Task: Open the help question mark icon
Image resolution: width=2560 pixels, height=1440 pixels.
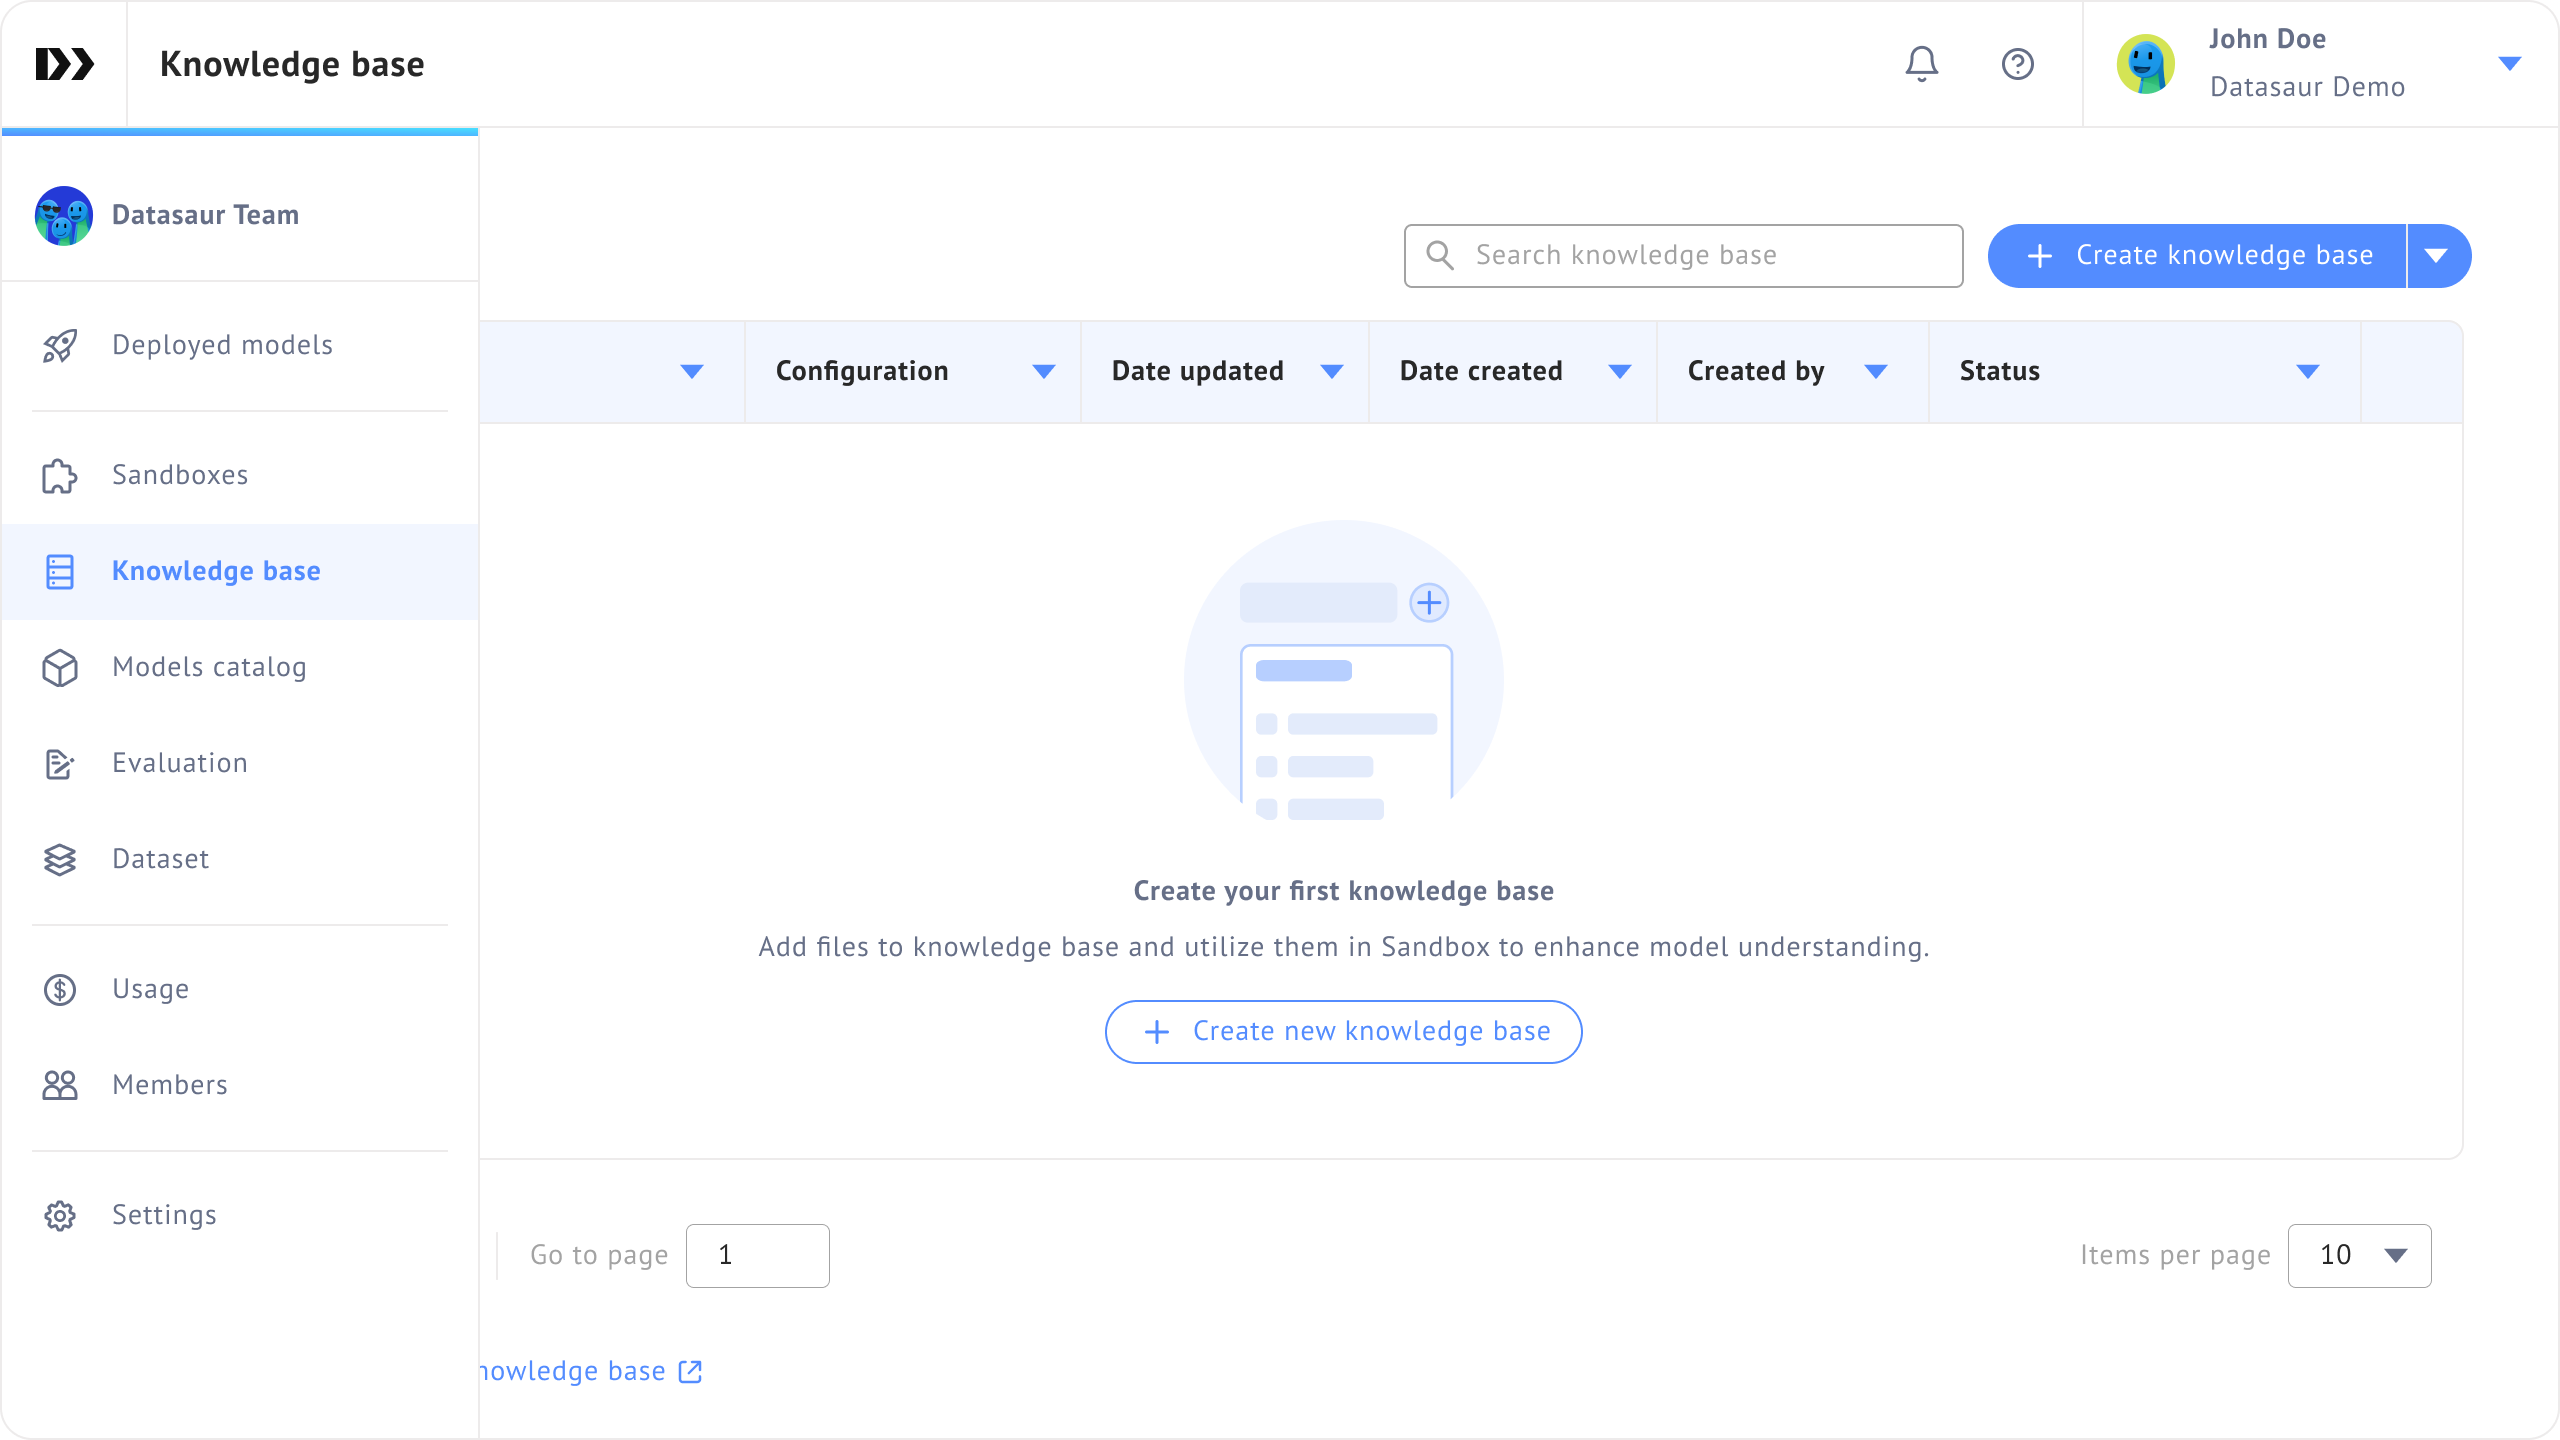Action: [2017, 64]
